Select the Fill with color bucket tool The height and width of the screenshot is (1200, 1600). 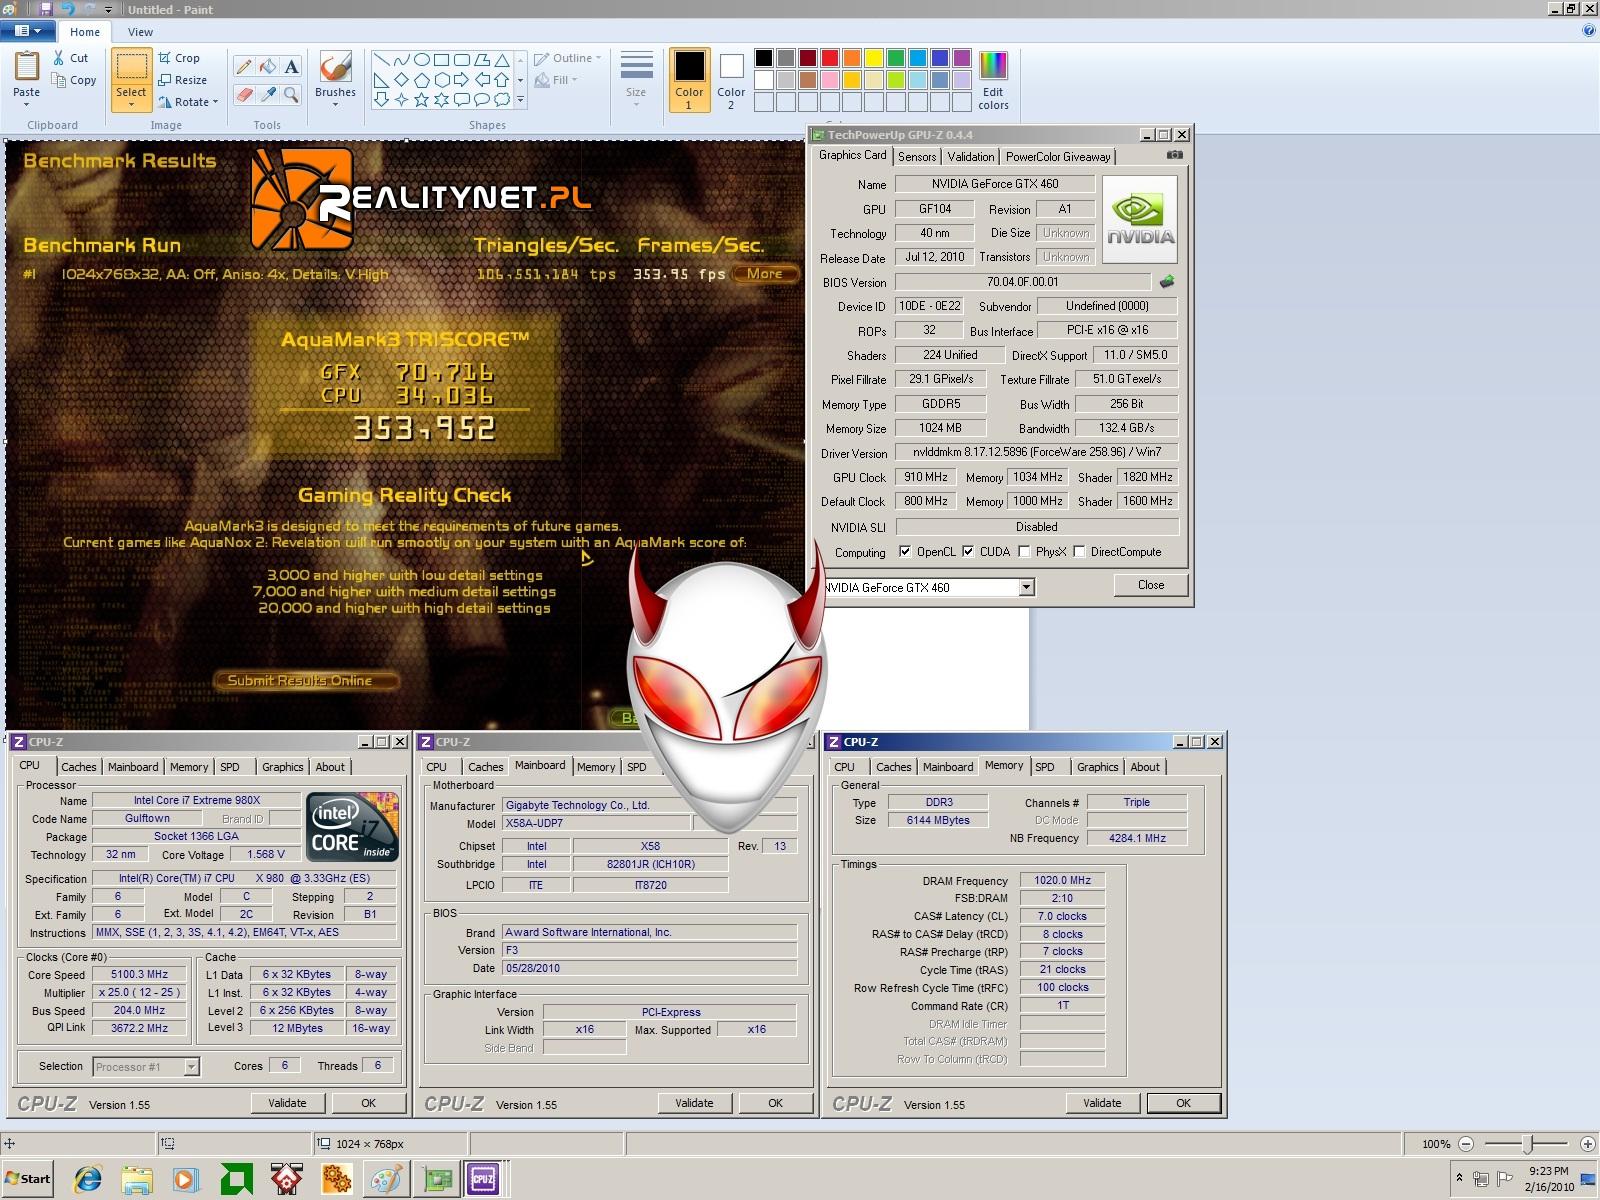[x=267, y=67]
